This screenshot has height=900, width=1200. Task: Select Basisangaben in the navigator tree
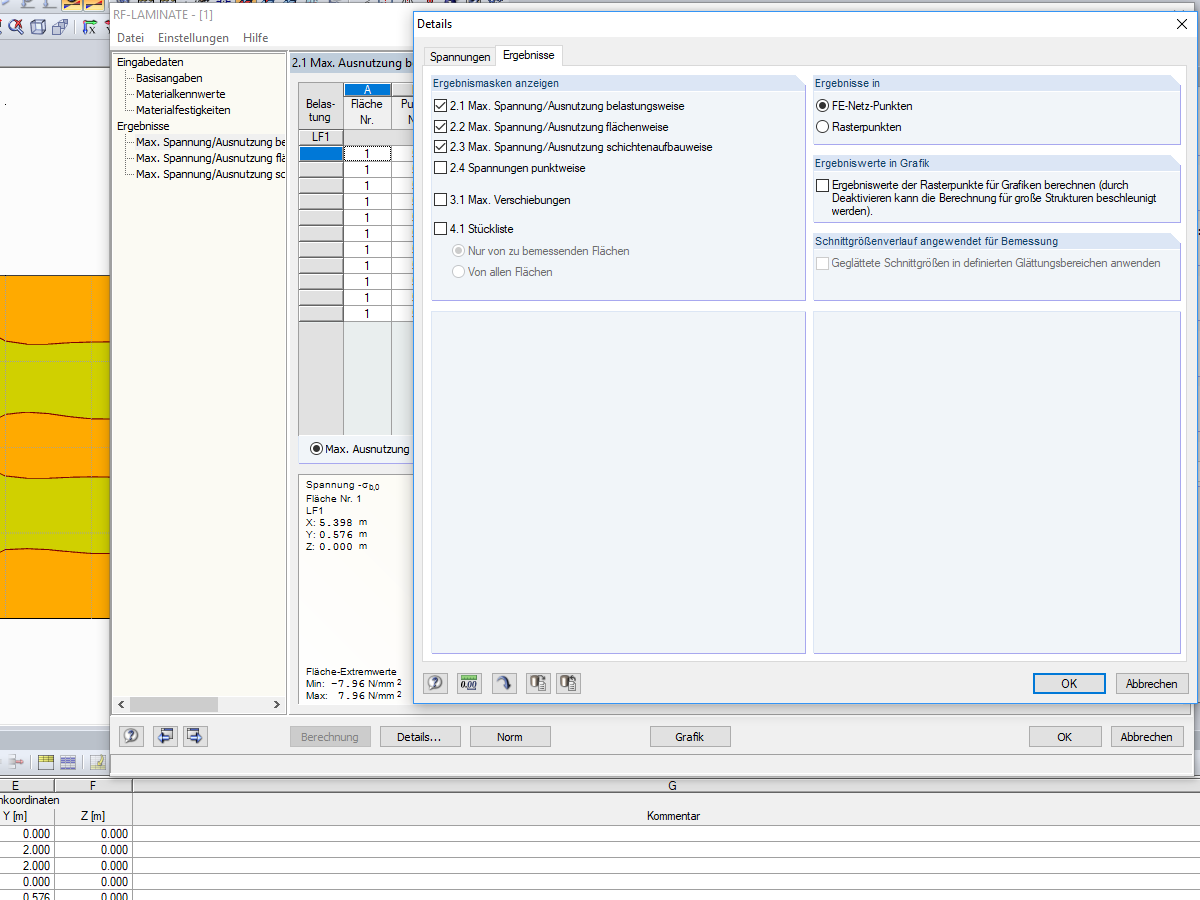pos(169,78)
